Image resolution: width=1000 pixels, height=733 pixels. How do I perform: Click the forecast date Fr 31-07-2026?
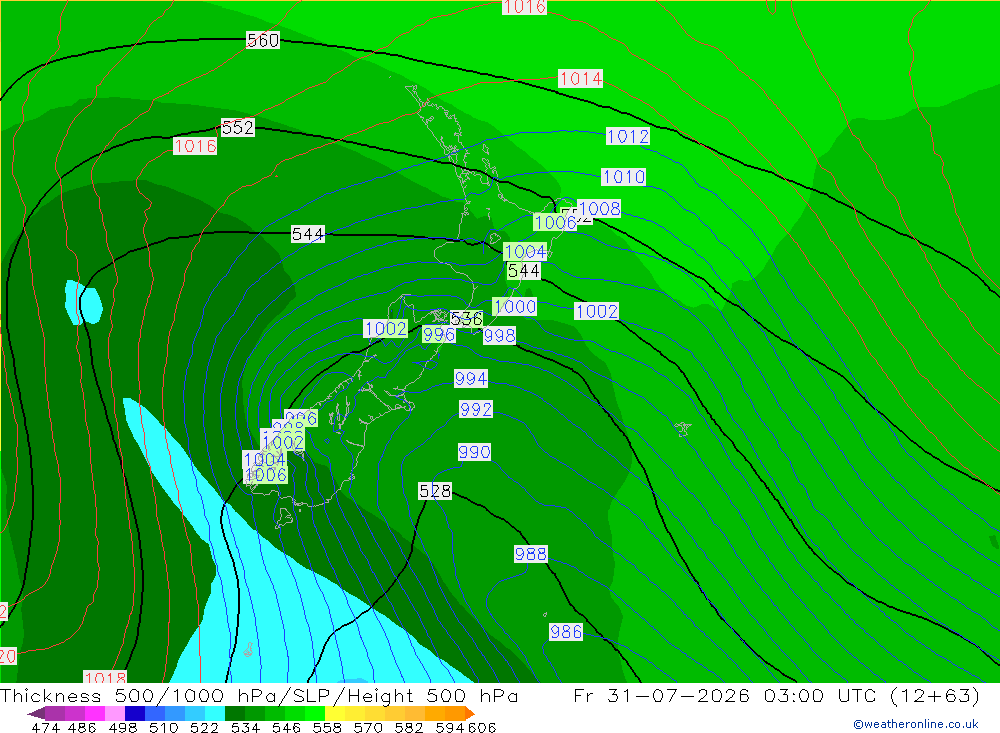661,695
